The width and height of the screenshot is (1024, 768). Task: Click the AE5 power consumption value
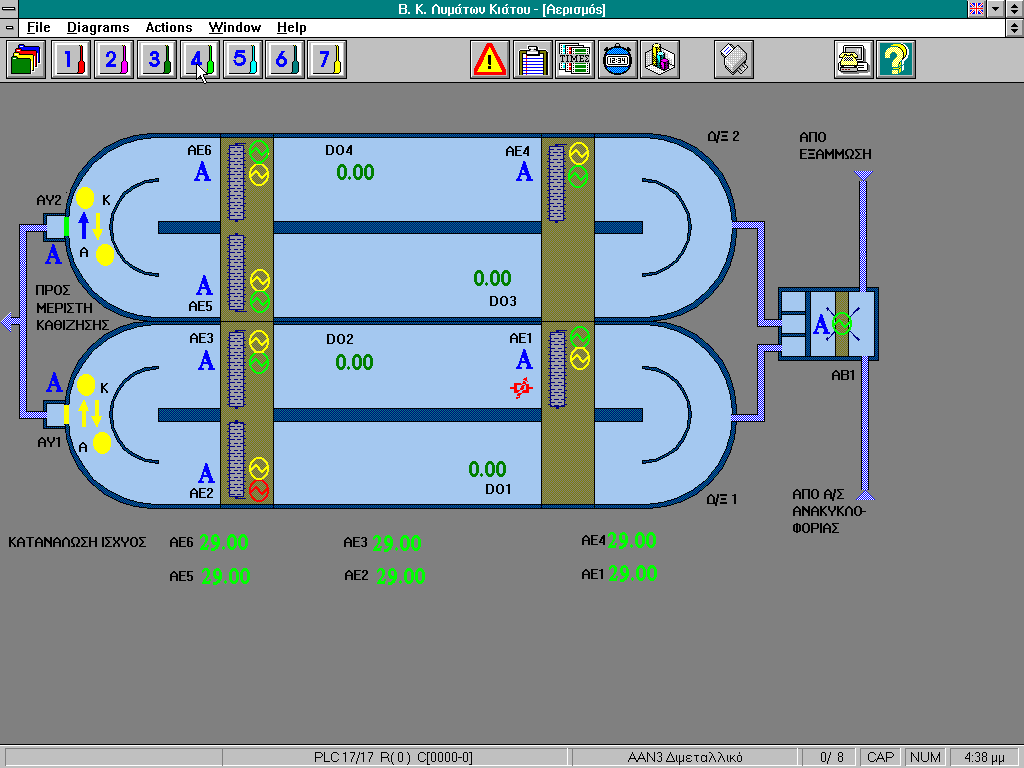click(226, 577)
